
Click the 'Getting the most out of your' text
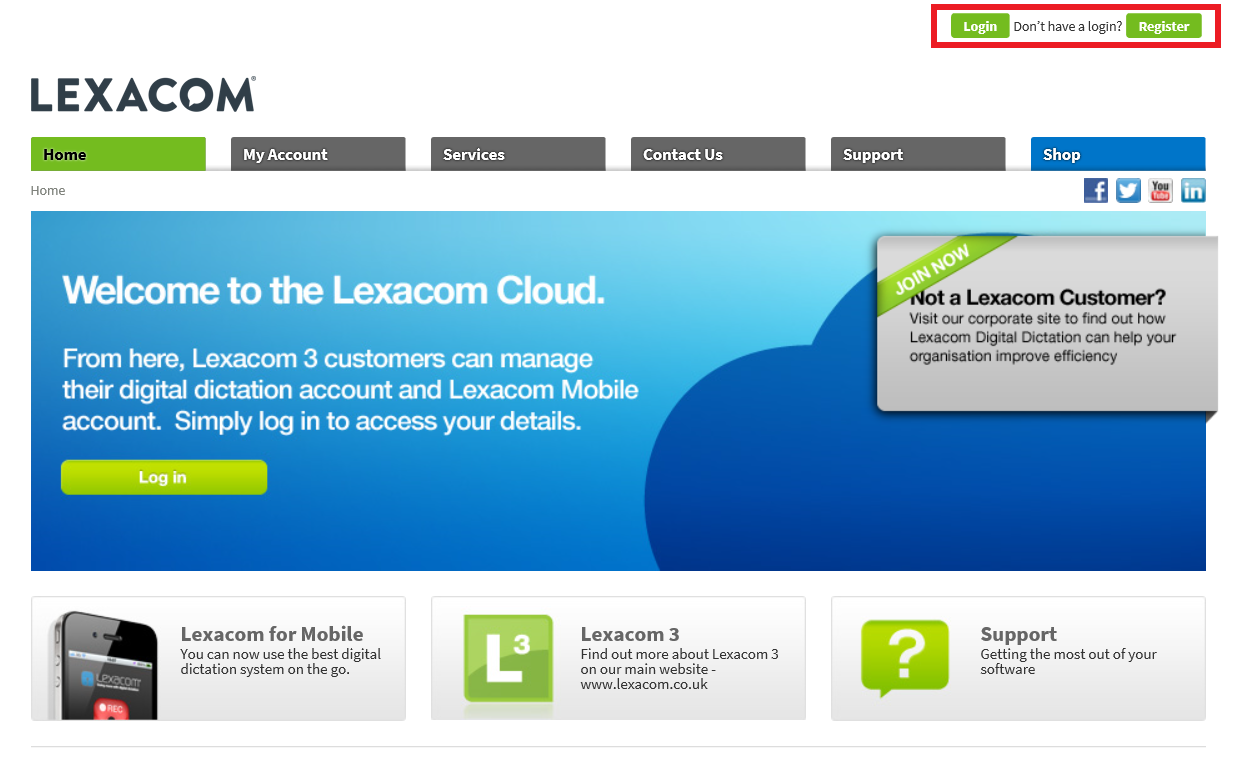tap(1068, 654)
